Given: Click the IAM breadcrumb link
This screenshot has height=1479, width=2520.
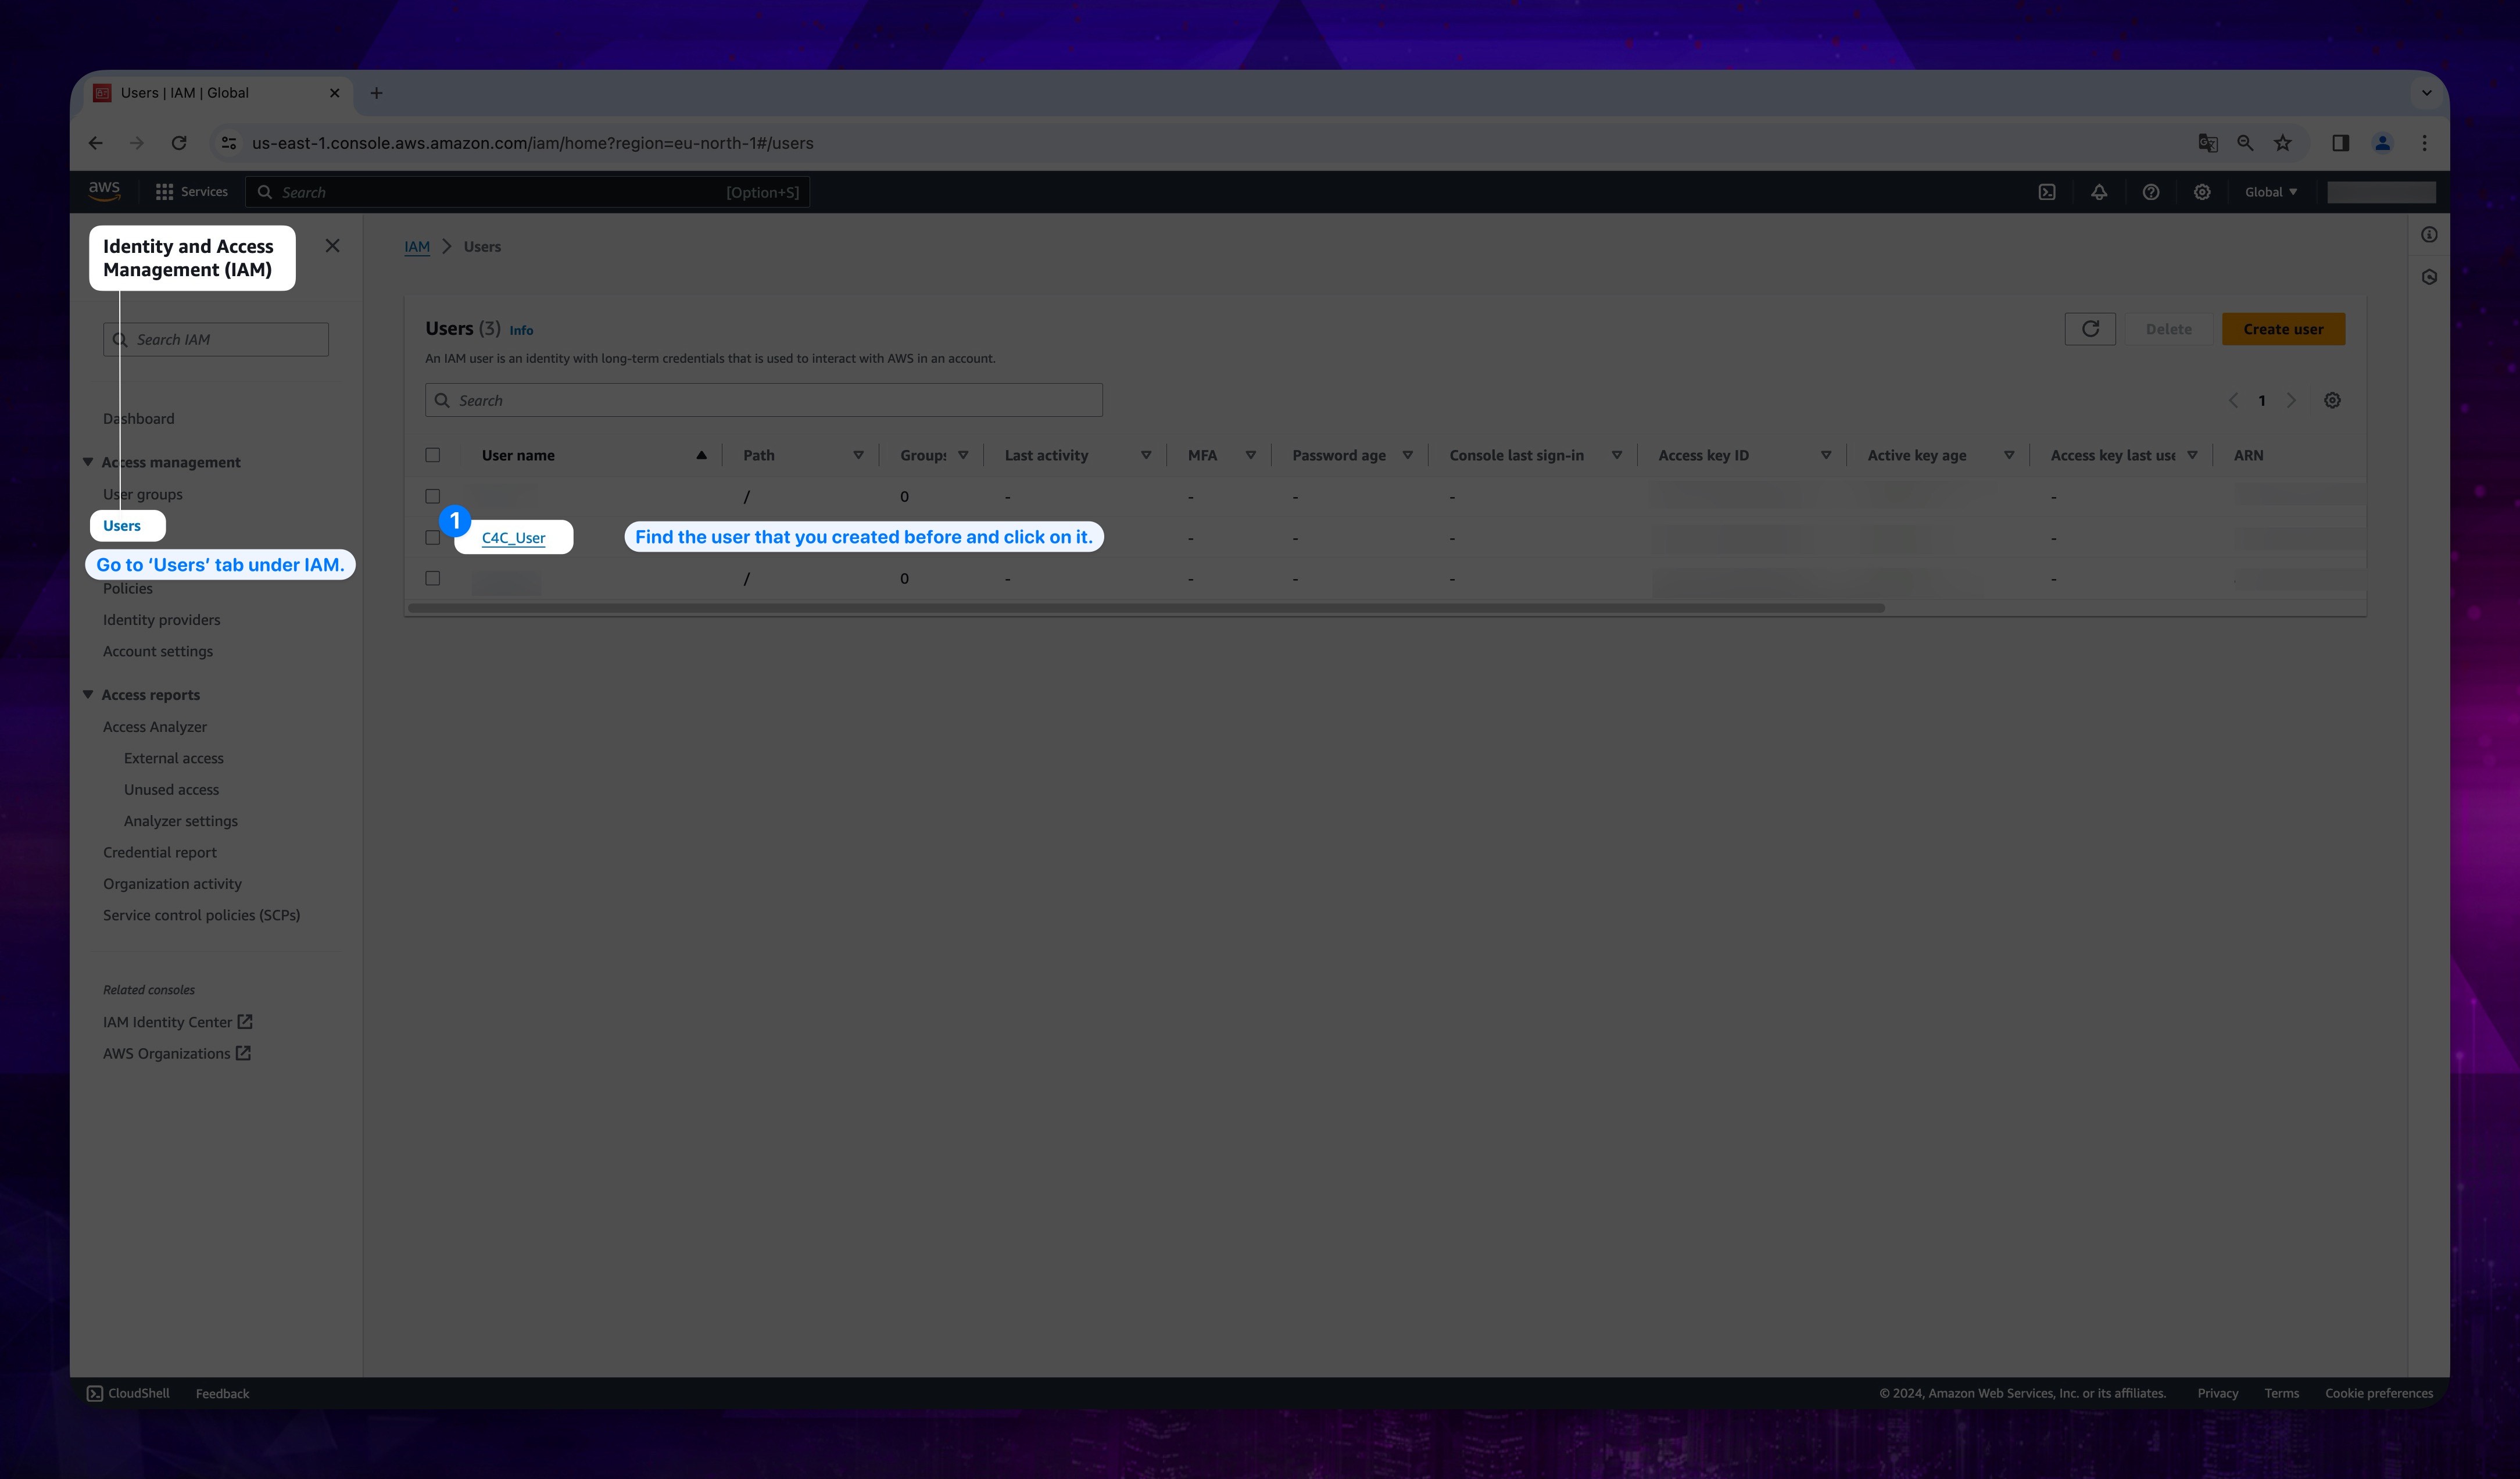Looking at the screenshot, I should 417,247.
